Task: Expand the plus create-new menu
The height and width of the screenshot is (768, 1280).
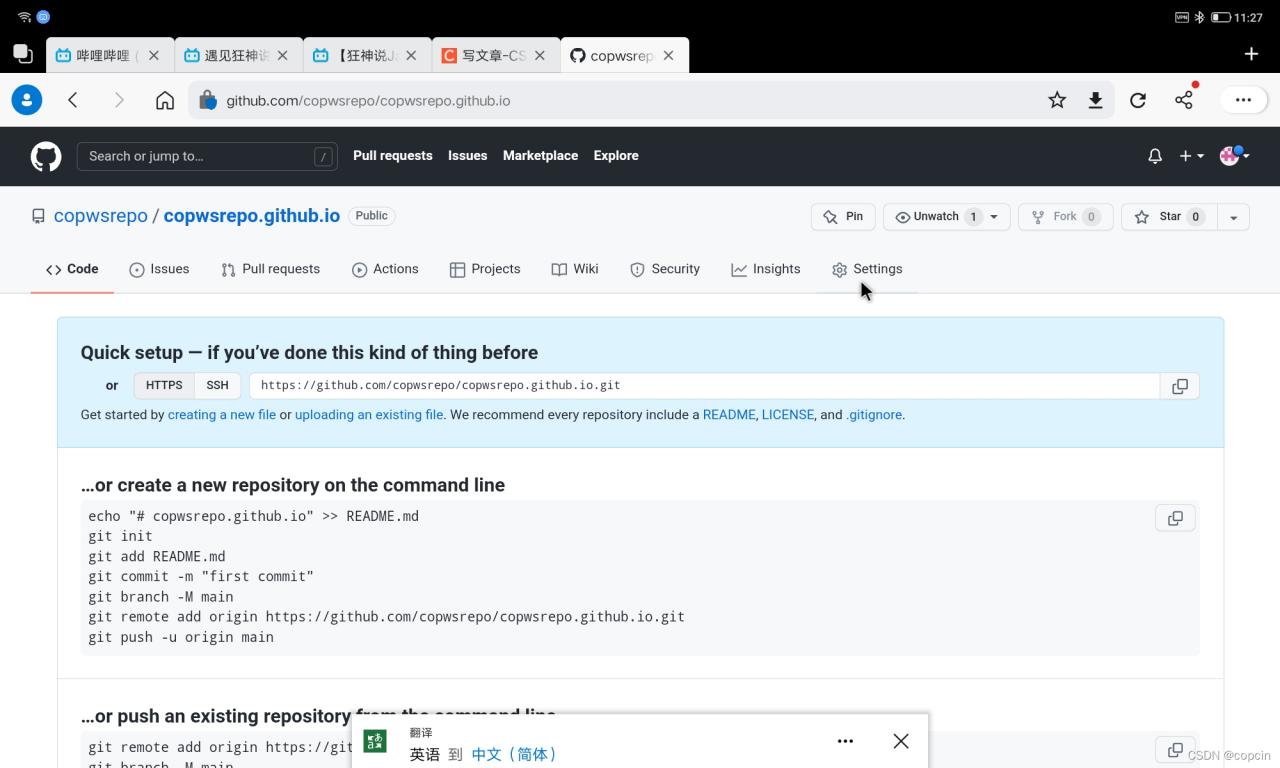Action: [1191, 156]
